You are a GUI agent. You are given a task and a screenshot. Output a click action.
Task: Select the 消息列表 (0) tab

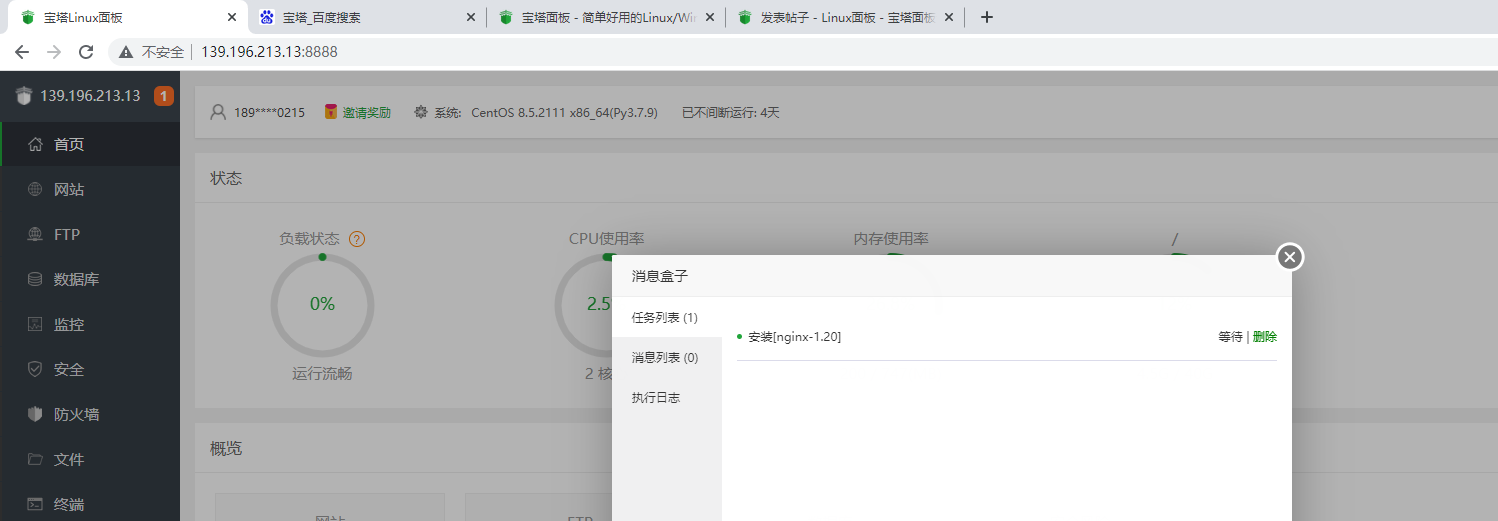pyautogui.click(x=666, y=357)
